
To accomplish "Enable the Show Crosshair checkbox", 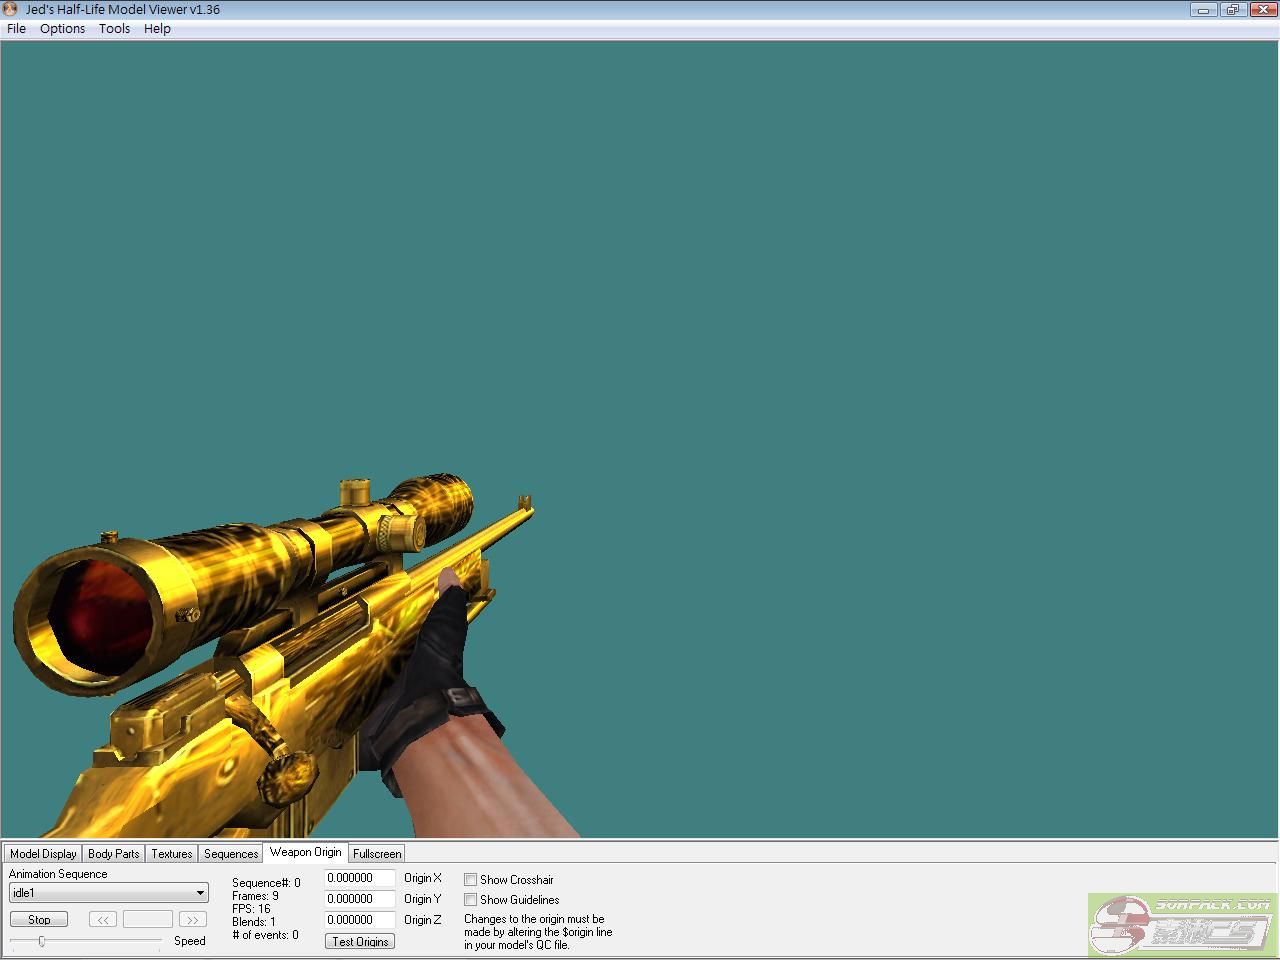I will (470, 880).
